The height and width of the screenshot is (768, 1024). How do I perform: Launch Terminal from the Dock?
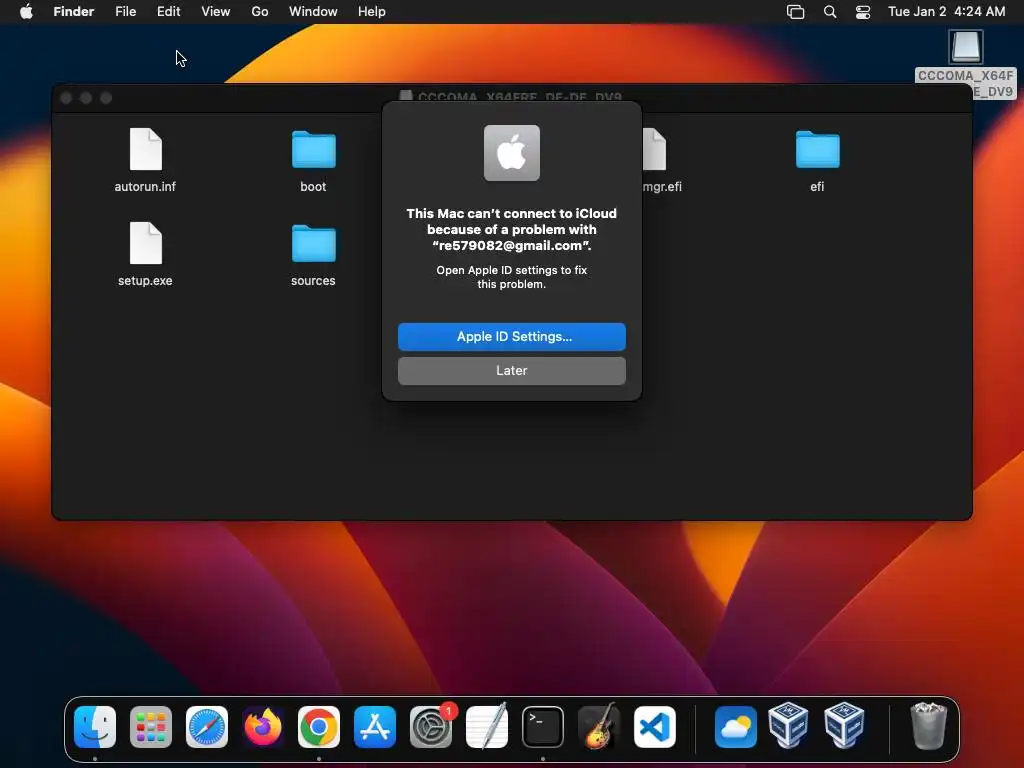coord(543,726)
